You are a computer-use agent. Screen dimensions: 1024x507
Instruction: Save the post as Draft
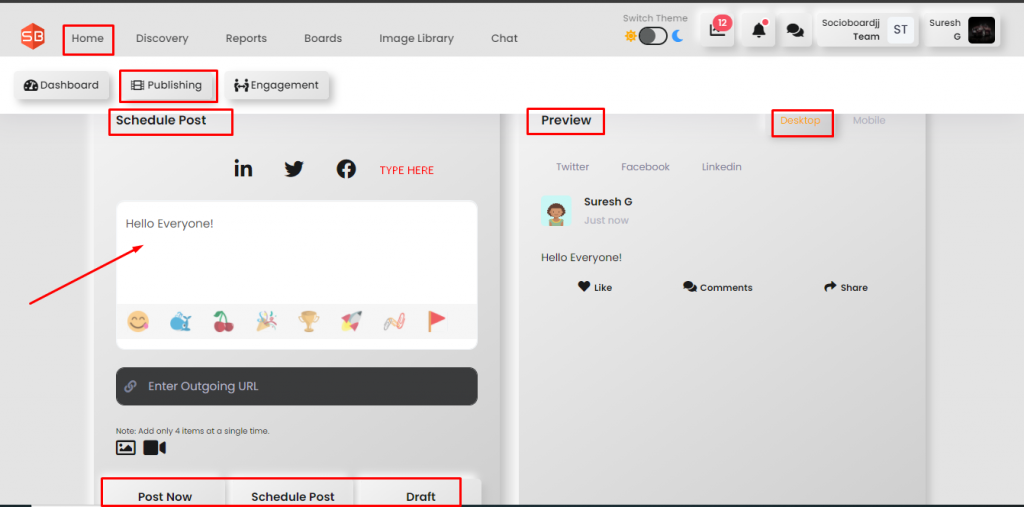click(421, 495)
